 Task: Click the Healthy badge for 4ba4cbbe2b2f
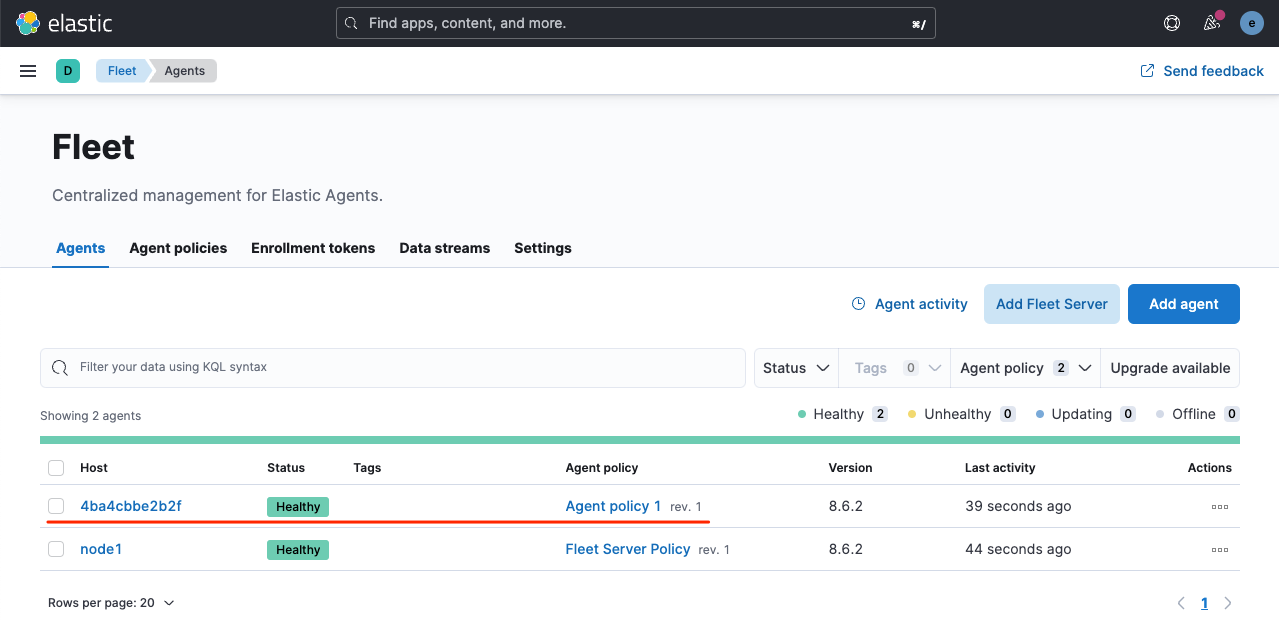point(298,507)
